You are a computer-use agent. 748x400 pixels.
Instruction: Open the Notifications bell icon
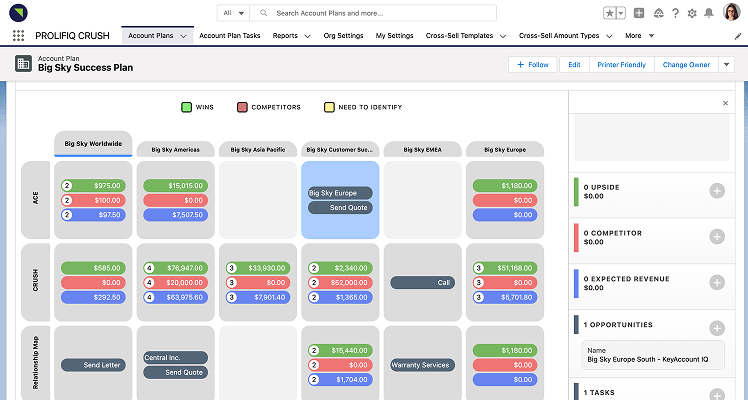point(709,13)
